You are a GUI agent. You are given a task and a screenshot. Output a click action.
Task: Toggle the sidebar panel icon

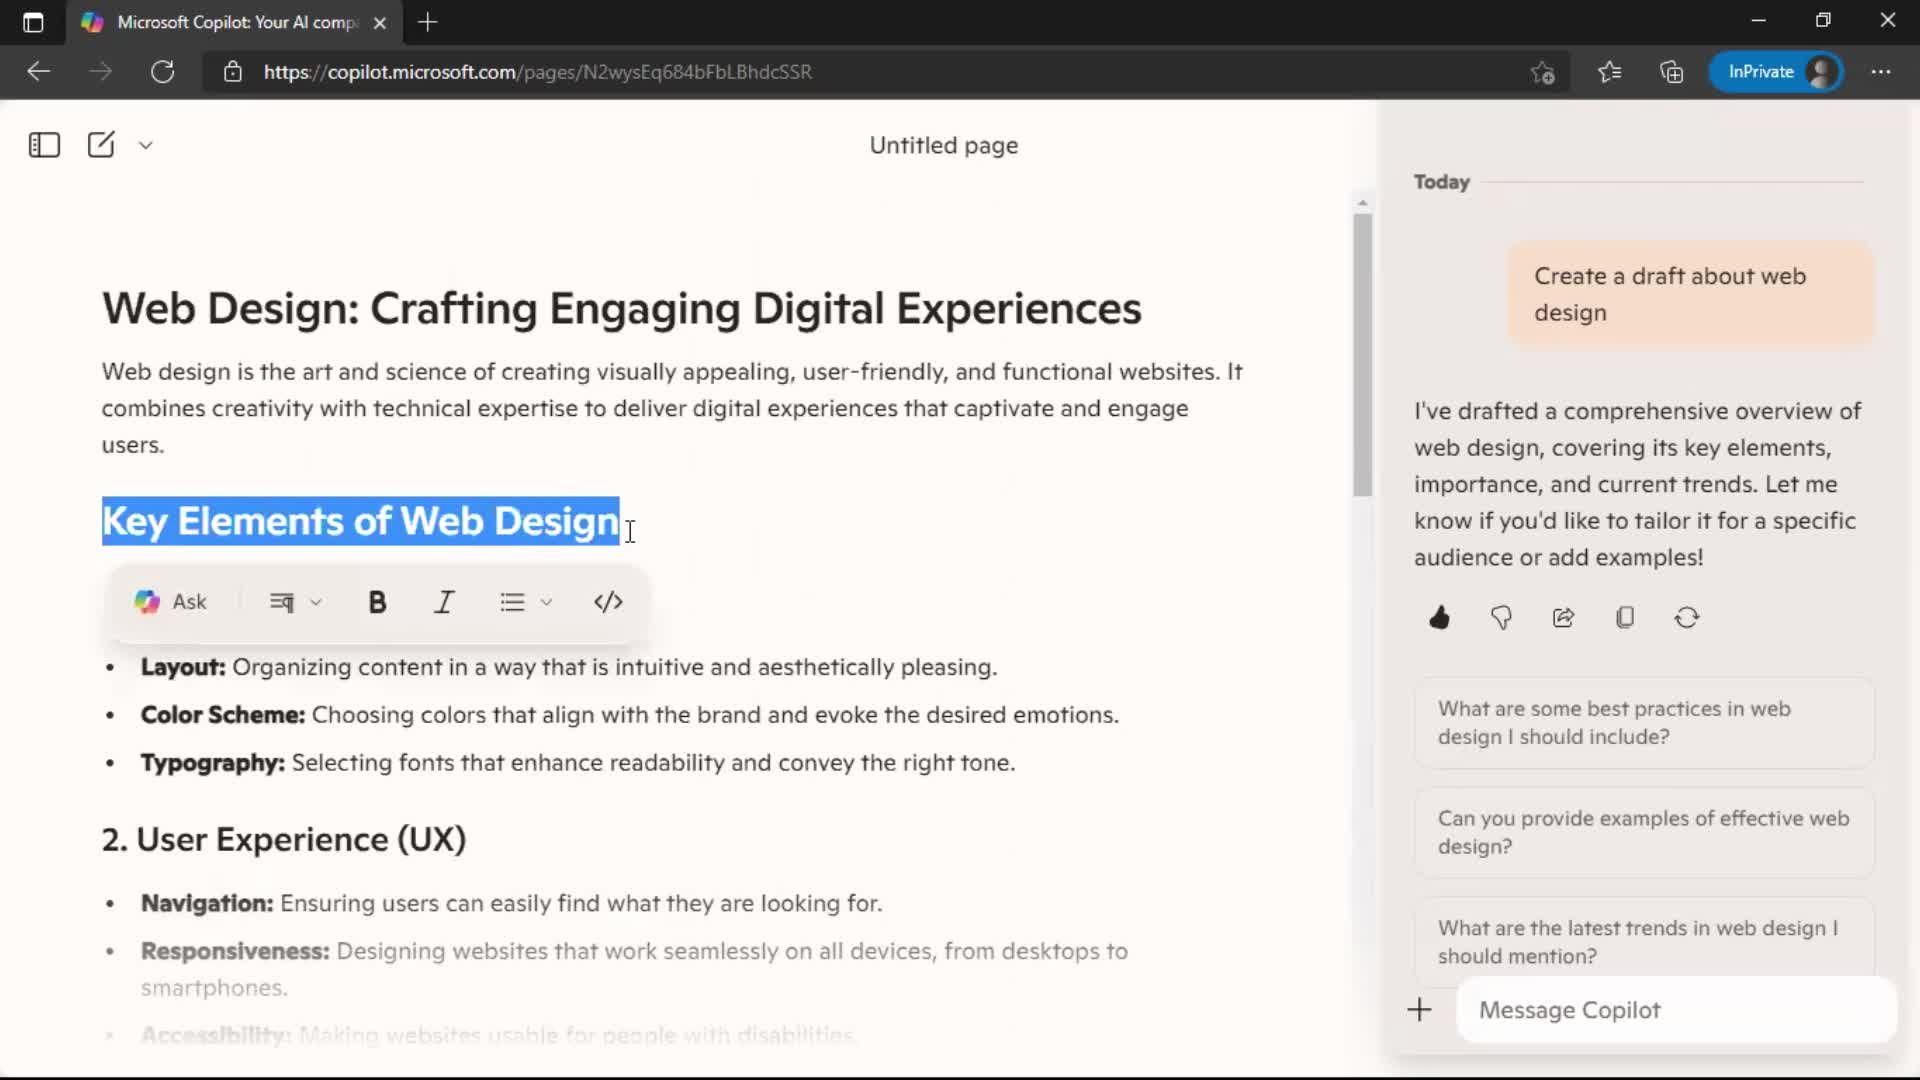pos(44,145)
